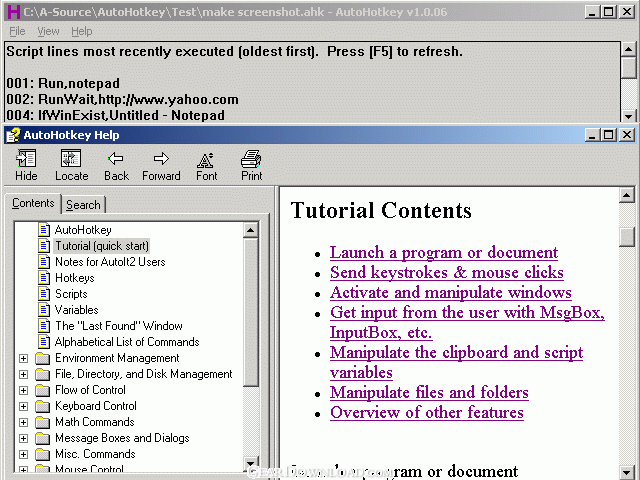Viewport: 640px width, 480px height.
Task: Click the page icon beside Tutorial (quick start)
Action: (x=44, y=246)
